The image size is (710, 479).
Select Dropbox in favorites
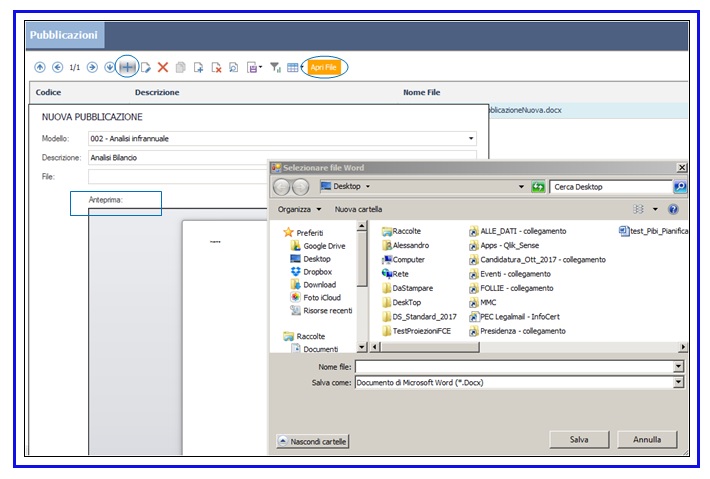click(x=311, y=272)
